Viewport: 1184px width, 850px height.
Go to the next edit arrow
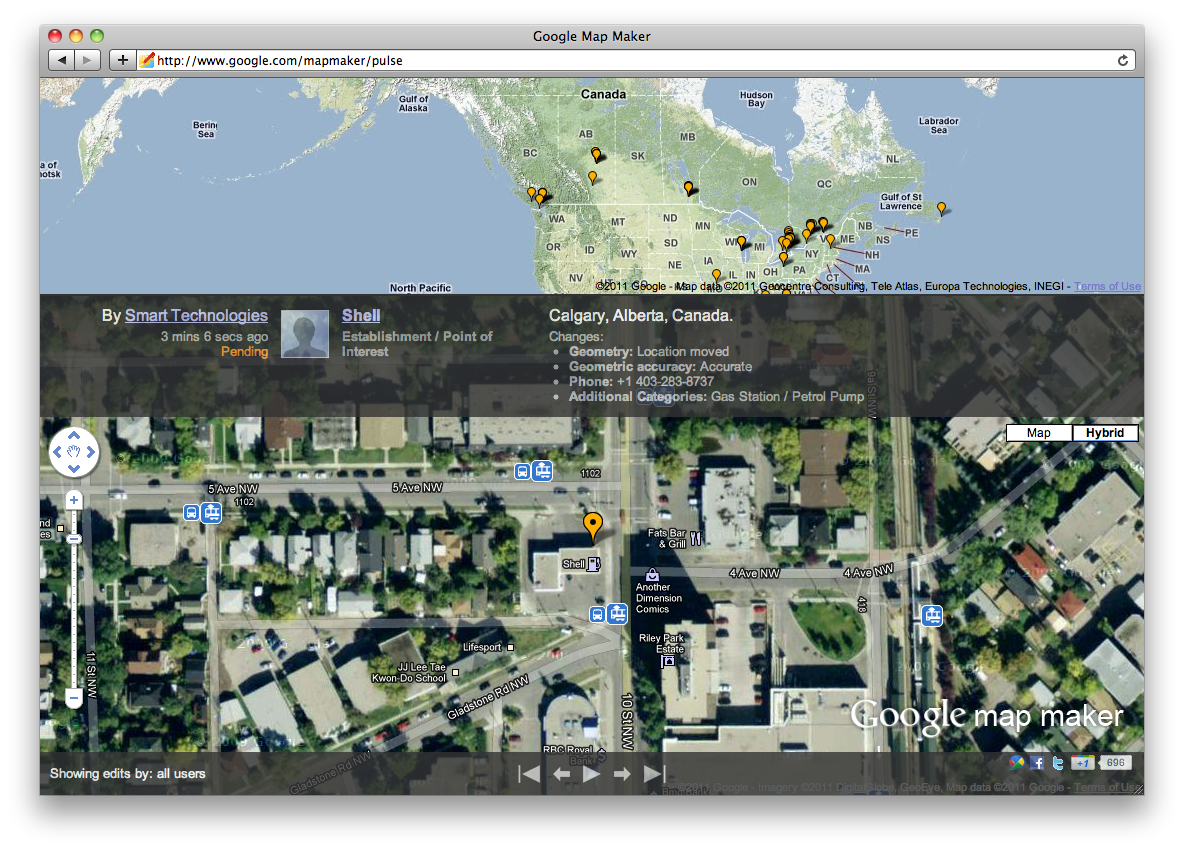pos(622,774)
